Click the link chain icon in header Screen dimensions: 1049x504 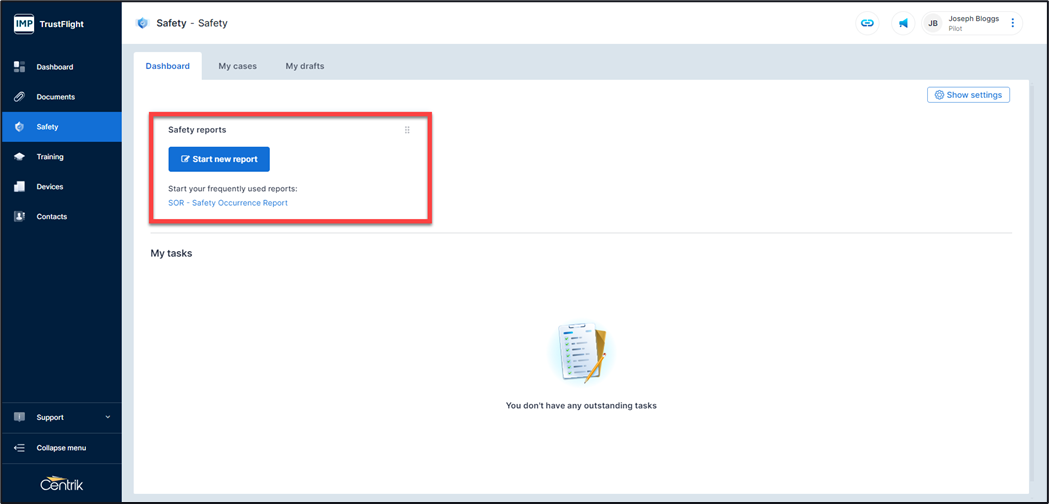pos(867,23)
